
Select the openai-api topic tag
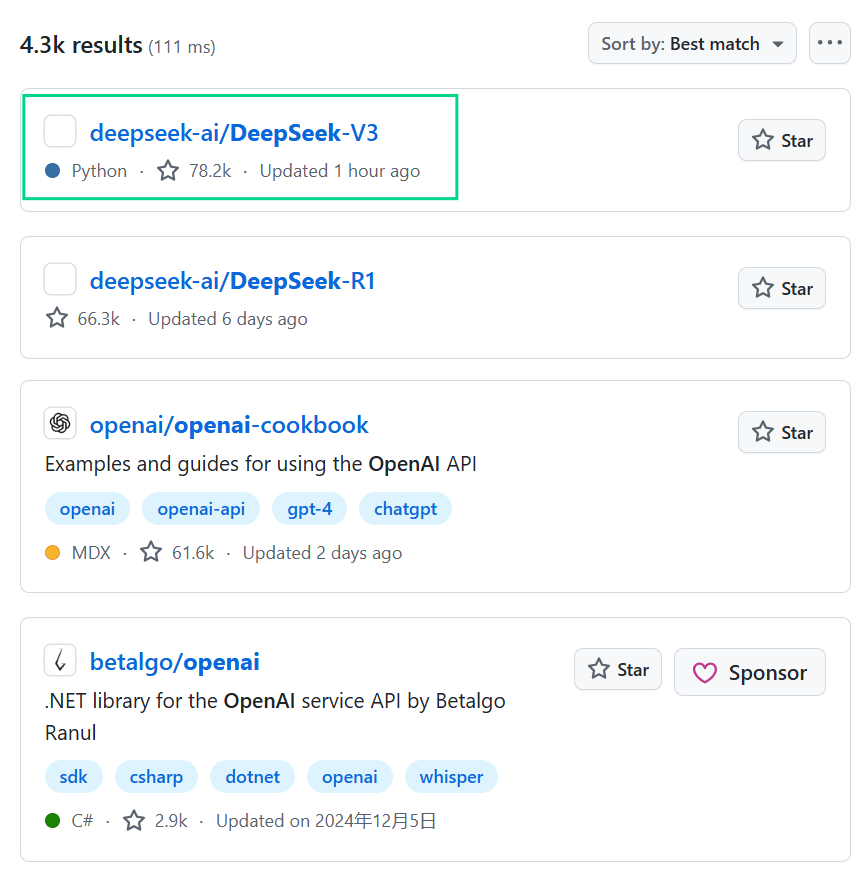click(x=201, y=509)
